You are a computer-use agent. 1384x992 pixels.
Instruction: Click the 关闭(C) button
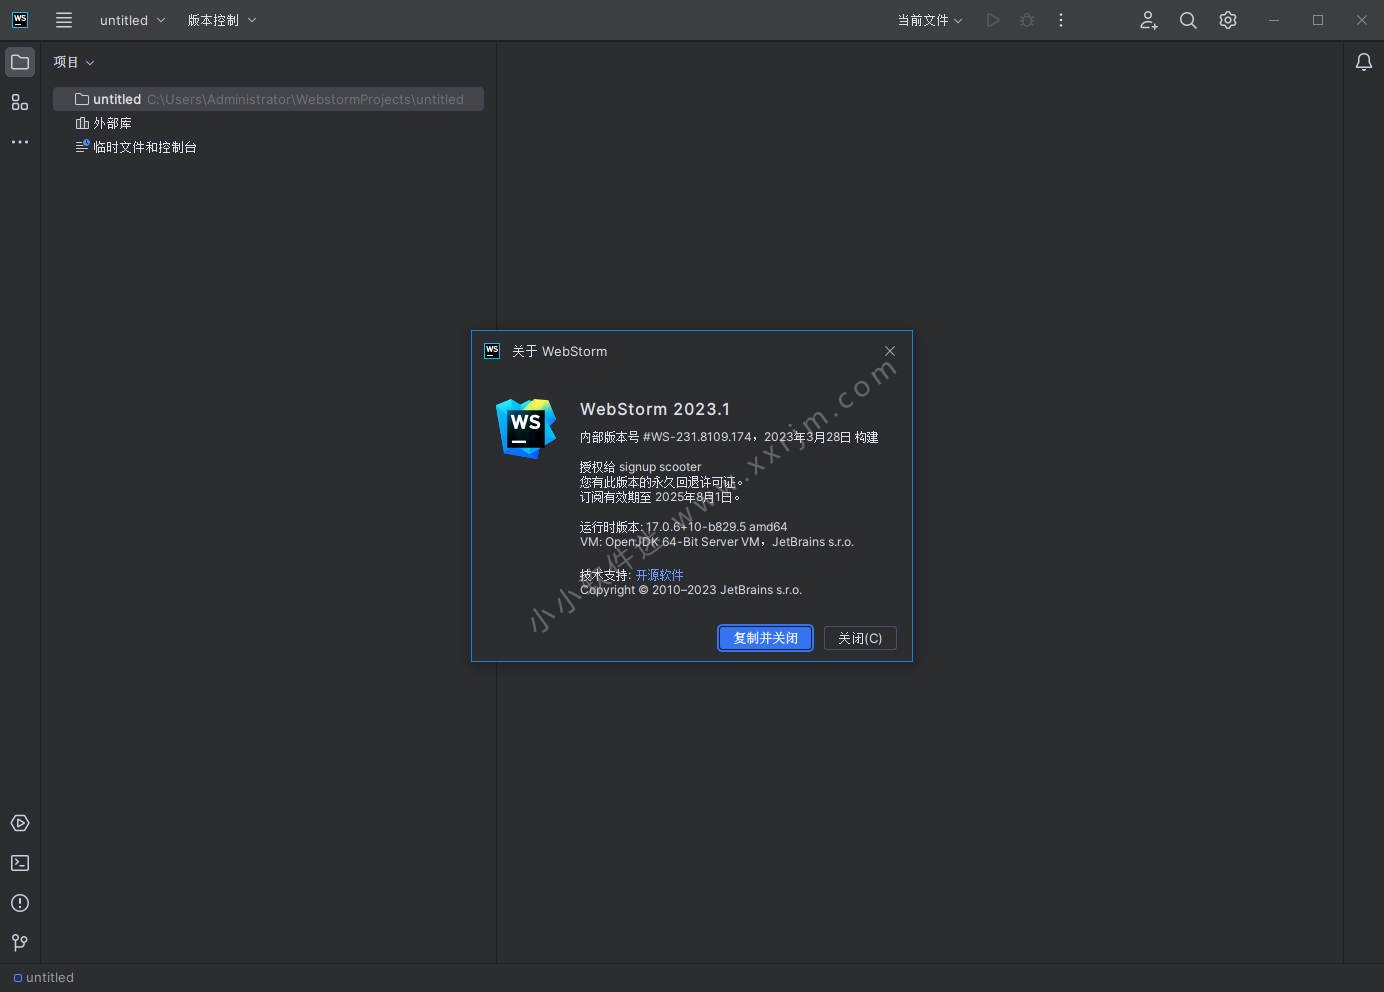[860, 638]
